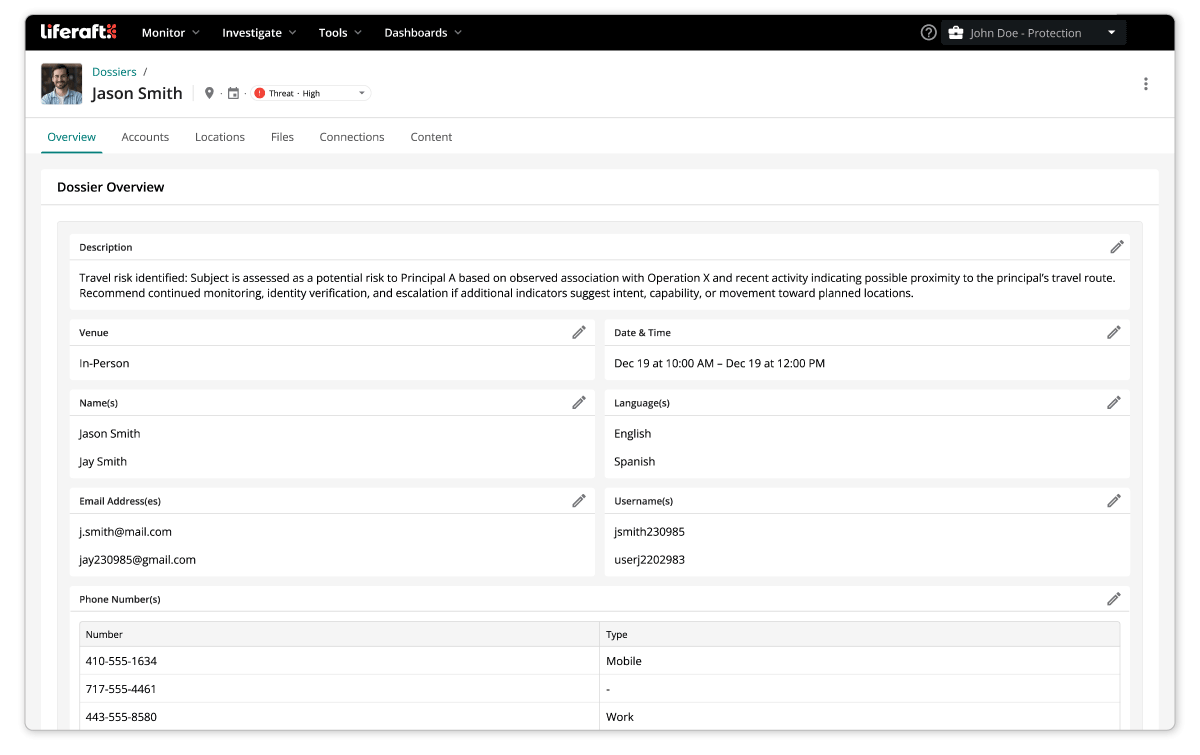Edit the Email Address(es) field
The width and height of the screenshot is (1200, 755).
[x=578, y=500]
